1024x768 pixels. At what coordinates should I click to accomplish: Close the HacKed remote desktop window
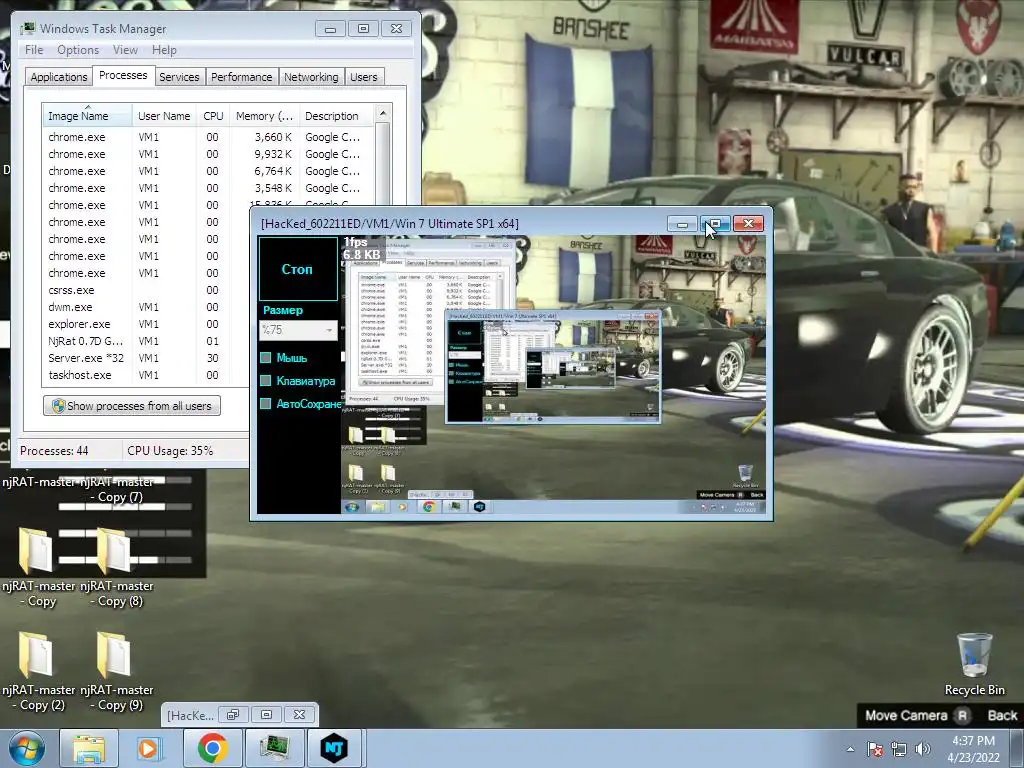pos(748,224)
